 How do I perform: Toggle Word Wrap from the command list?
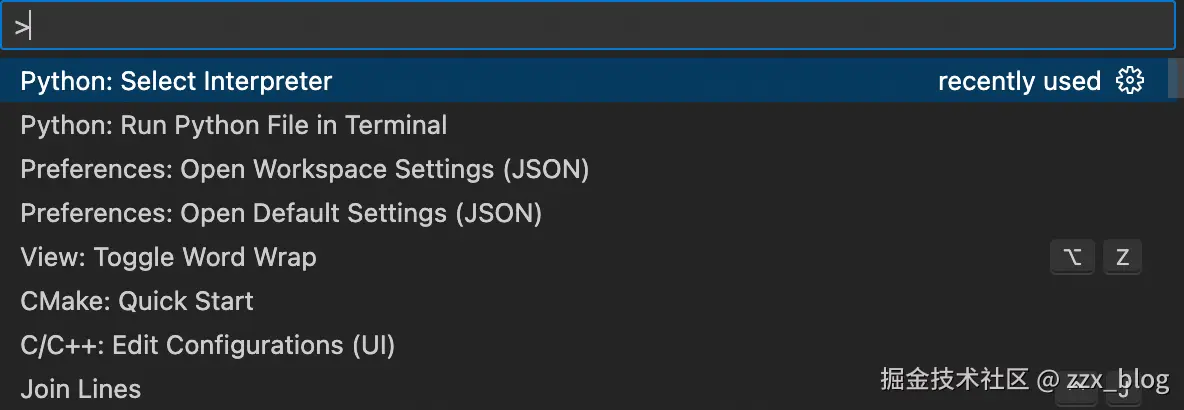tap(168, 257)
